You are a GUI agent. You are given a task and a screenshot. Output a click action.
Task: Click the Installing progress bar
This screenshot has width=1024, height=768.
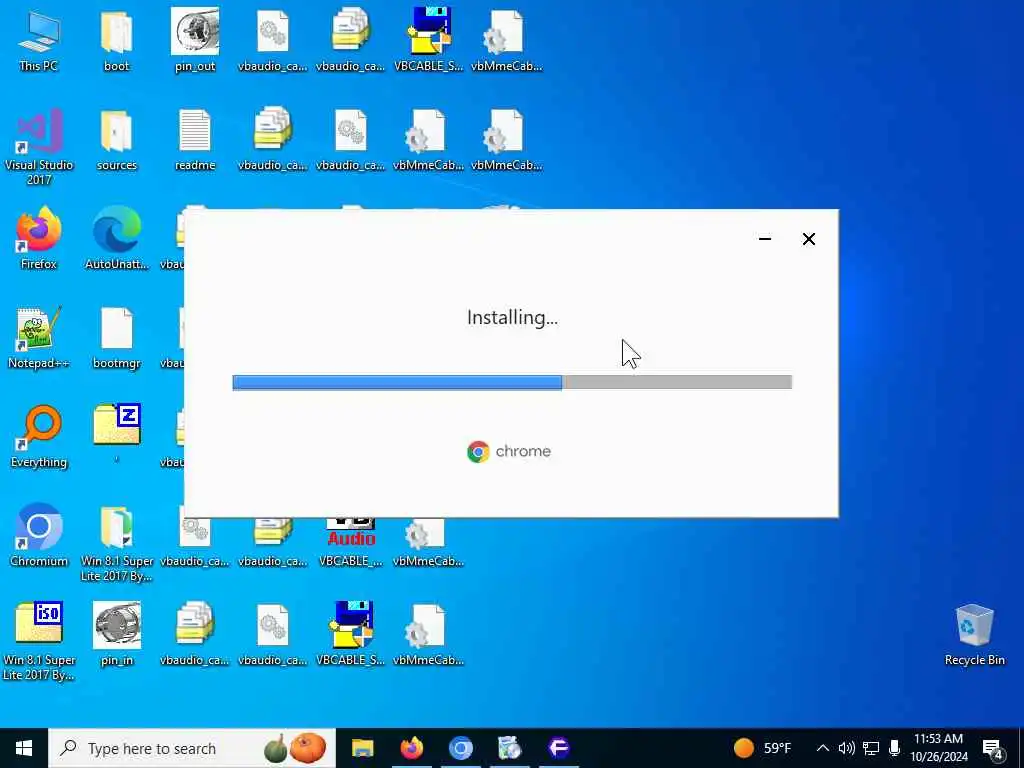(x=512, y=382)
